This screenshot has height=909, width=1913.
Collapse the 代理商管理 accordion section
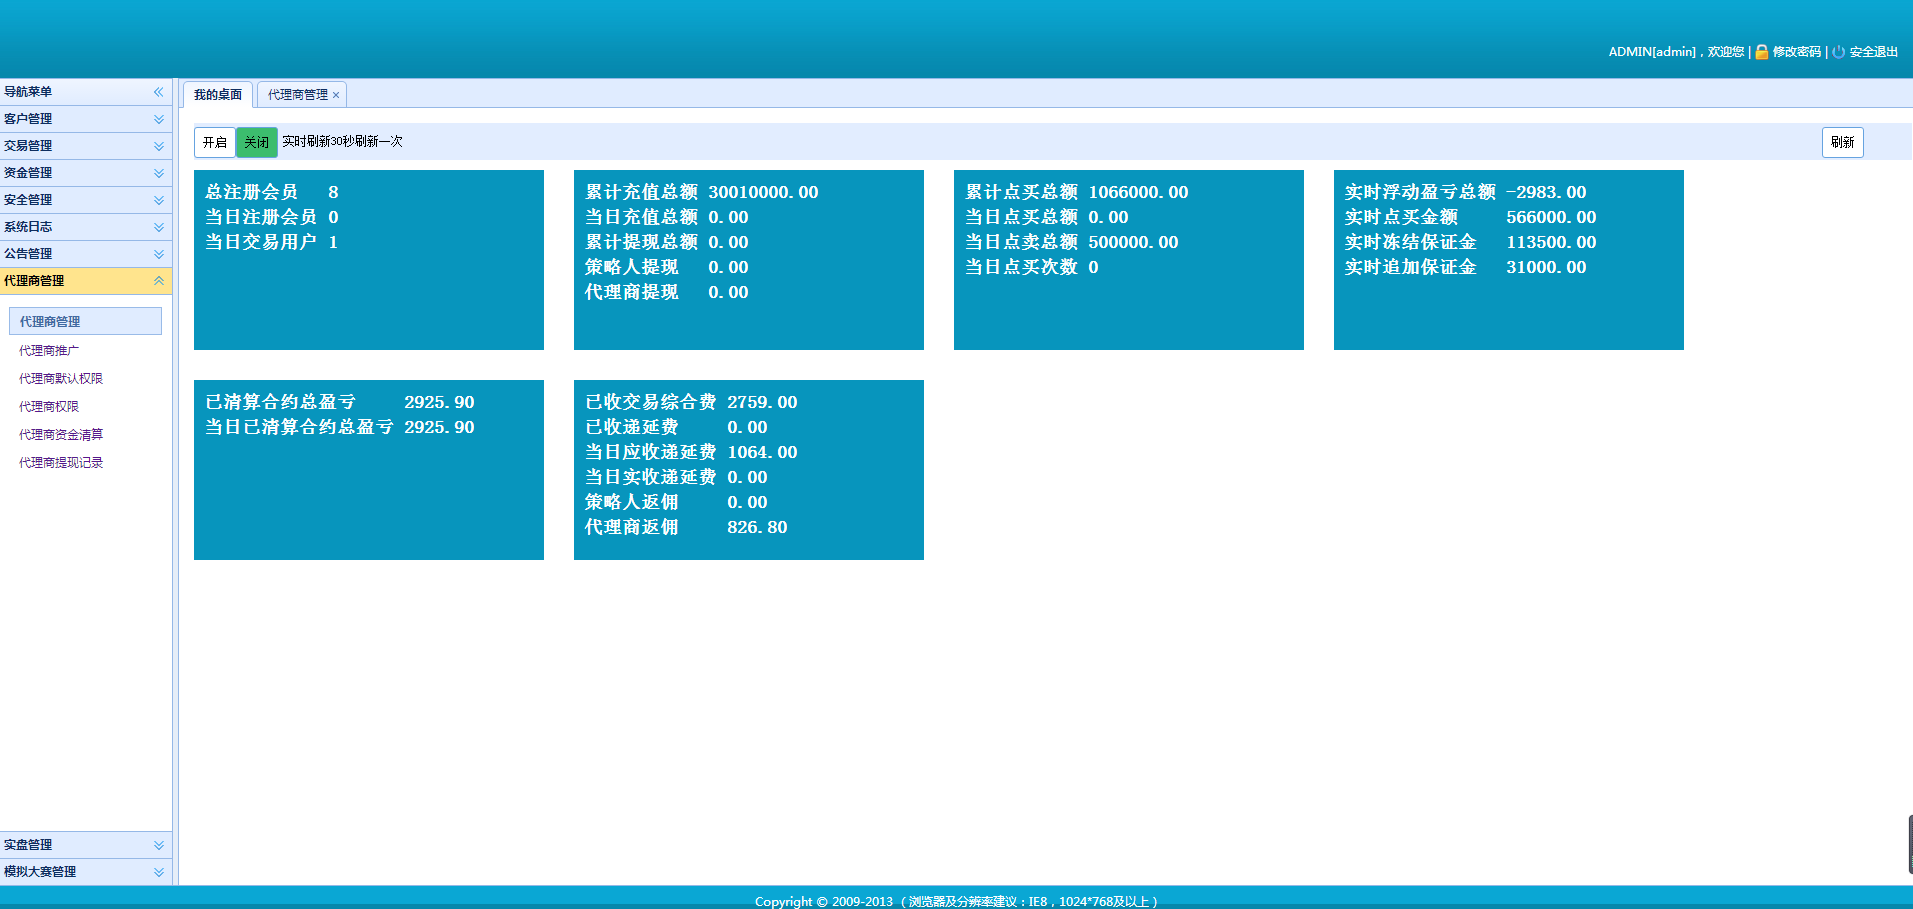(86, 281)
